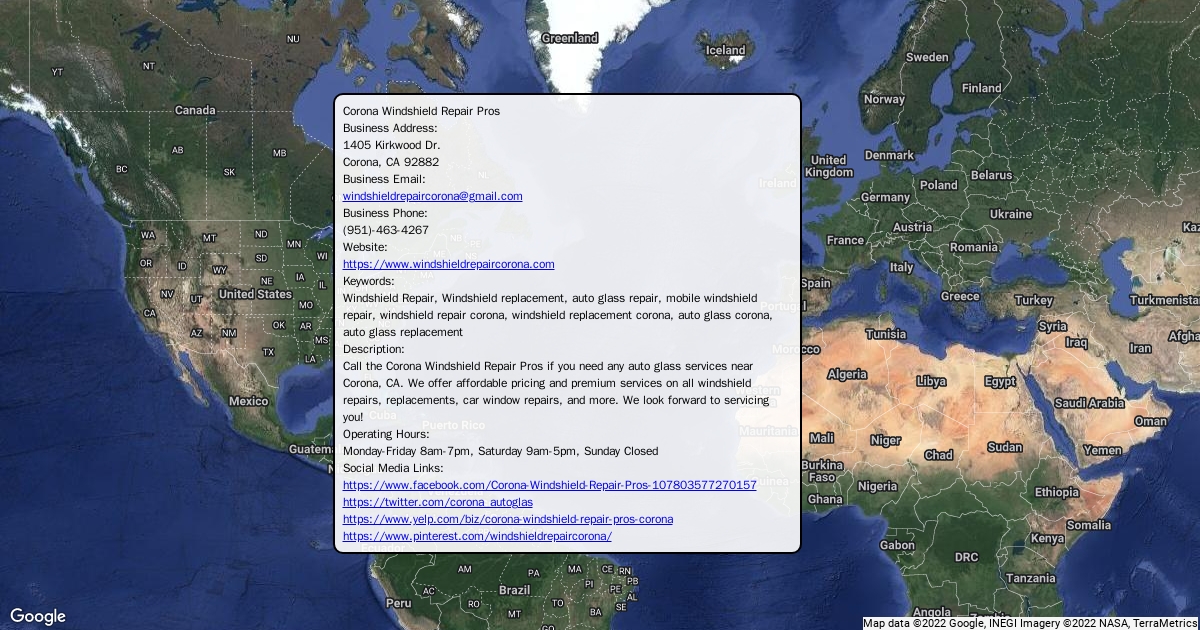Select the Brazil label on the map
Image resolution: width=1200 pixels, height=630 pixels.
514,590
